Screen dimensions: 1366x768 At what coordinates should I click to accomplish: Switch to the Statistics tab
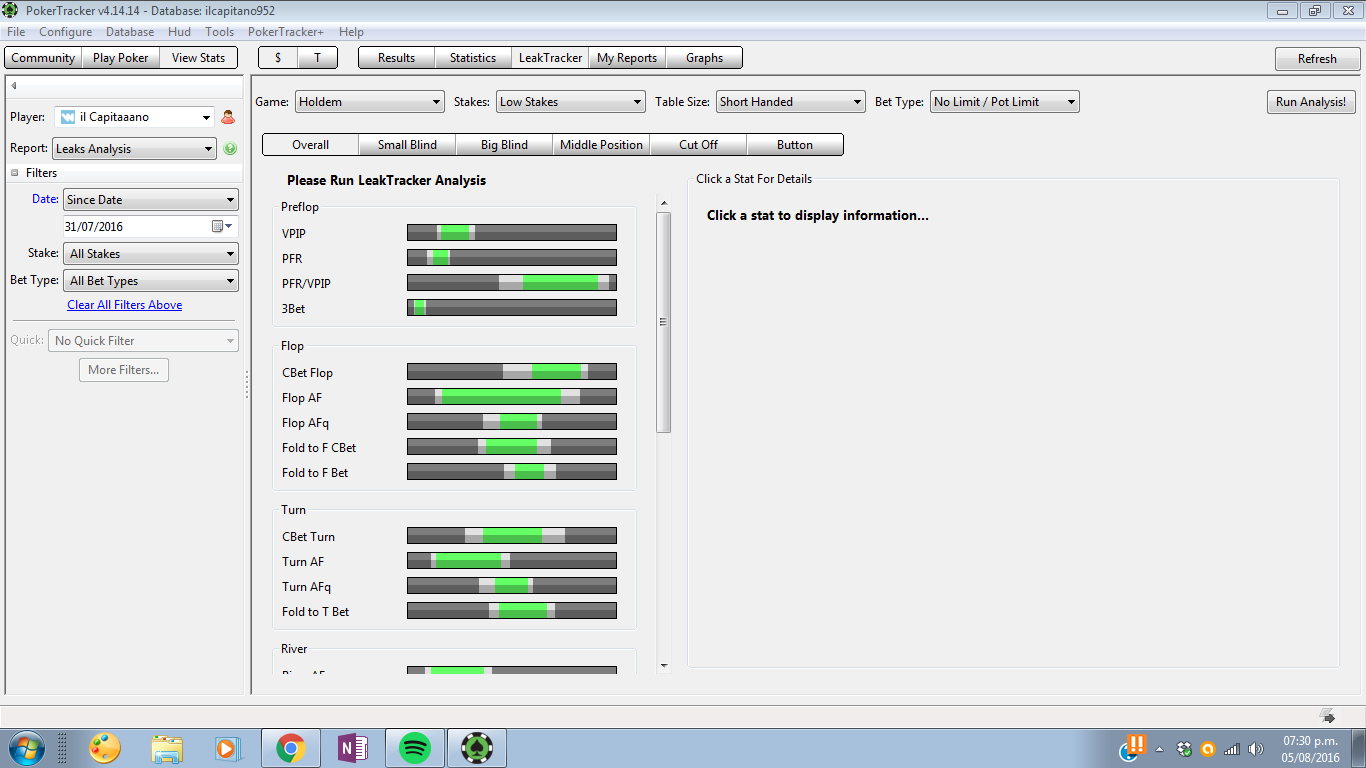(473, 58)
